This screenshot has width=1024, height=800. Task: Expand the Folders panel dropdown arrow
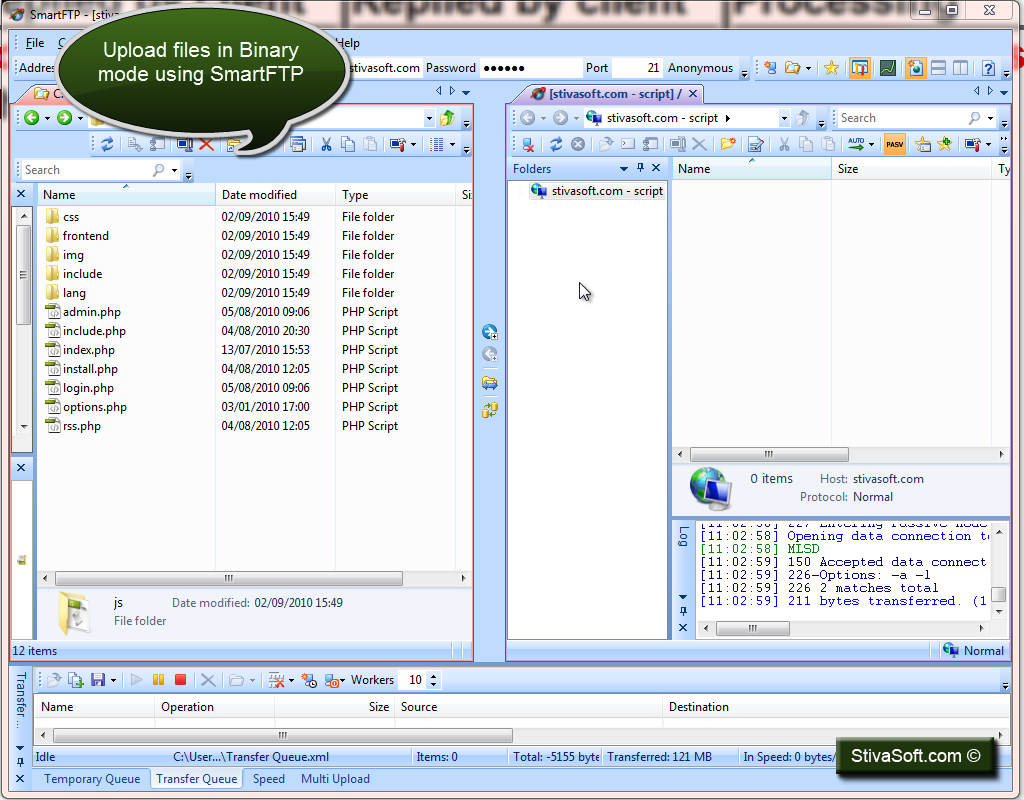tap(624, 169)
